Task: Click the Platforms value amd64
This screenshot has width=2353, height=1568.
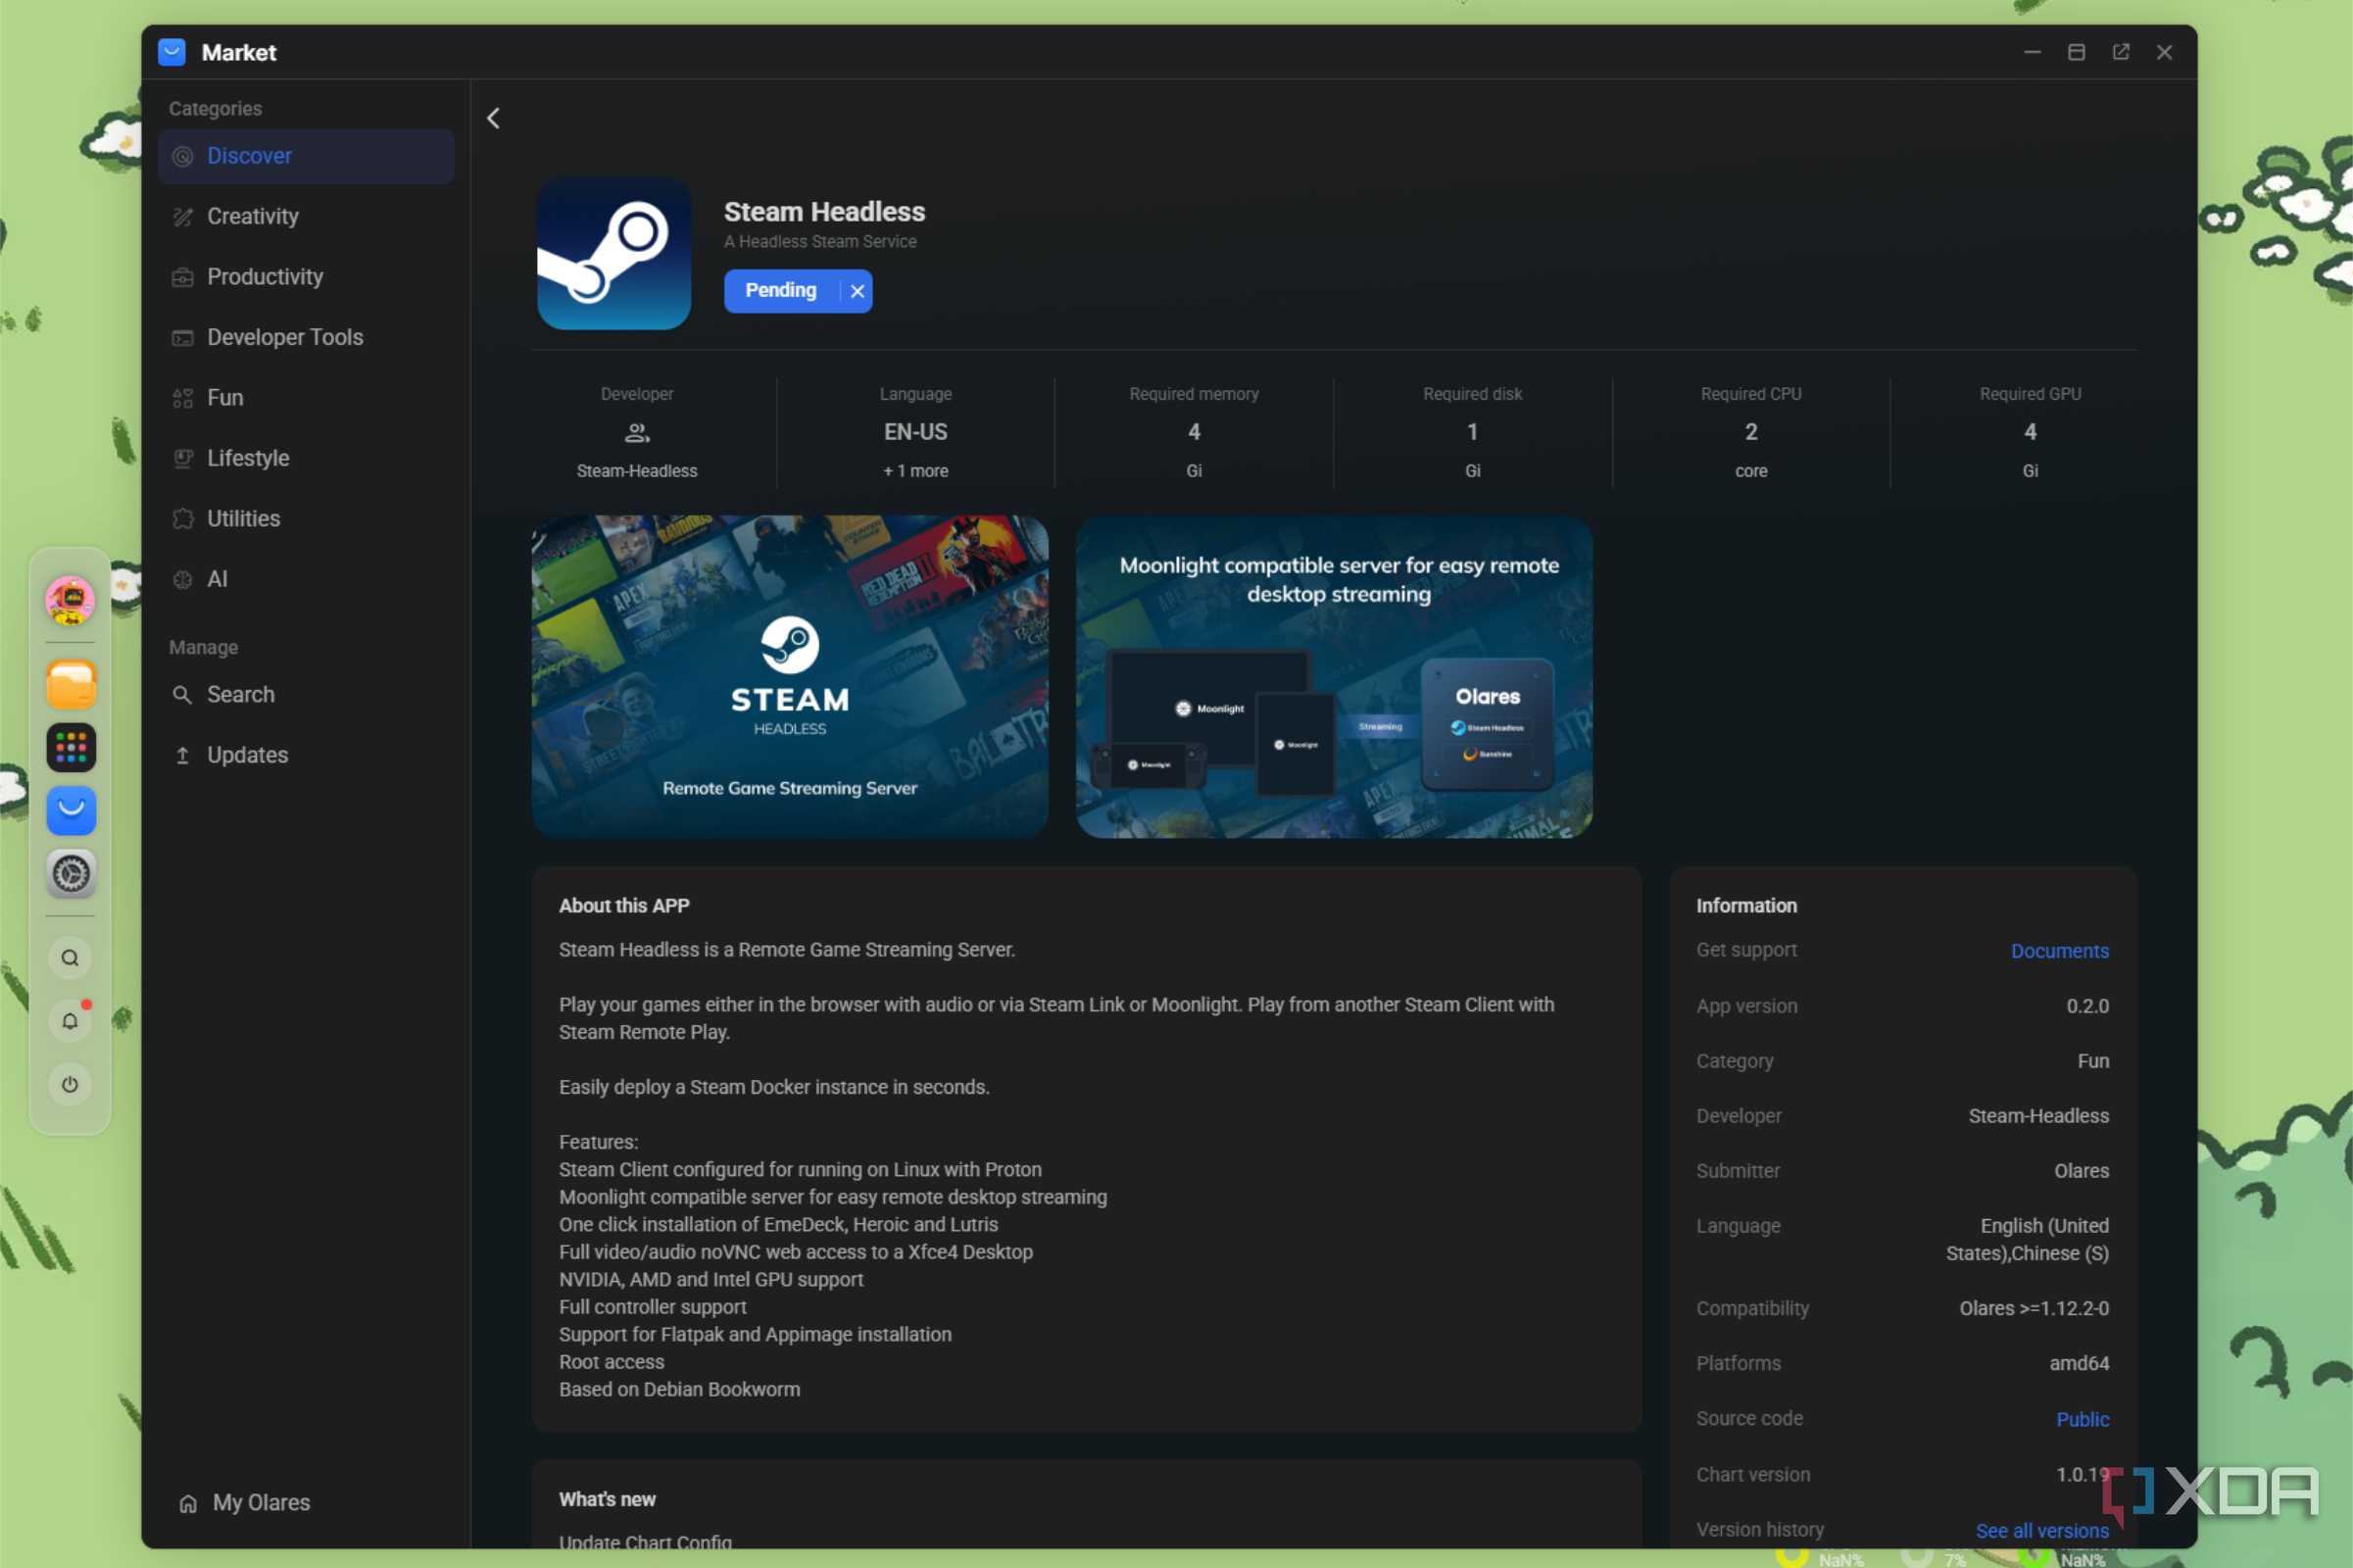Action: pyautogui.click(x=2078, y=1363)
